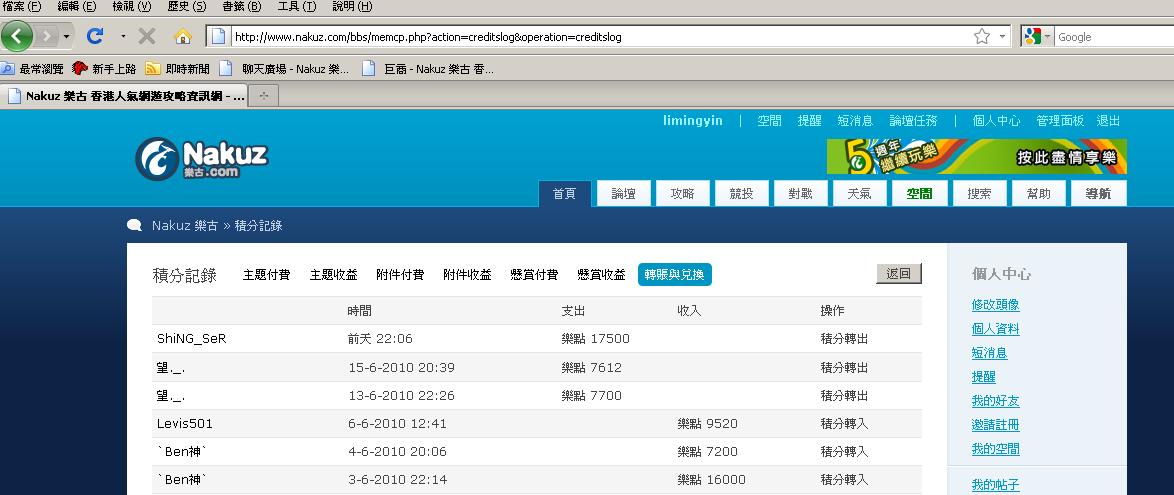Expand the address bar URL dropdown arrow
The width and height of the screenshot is (1174, 495).
(x=1003, y=37)
